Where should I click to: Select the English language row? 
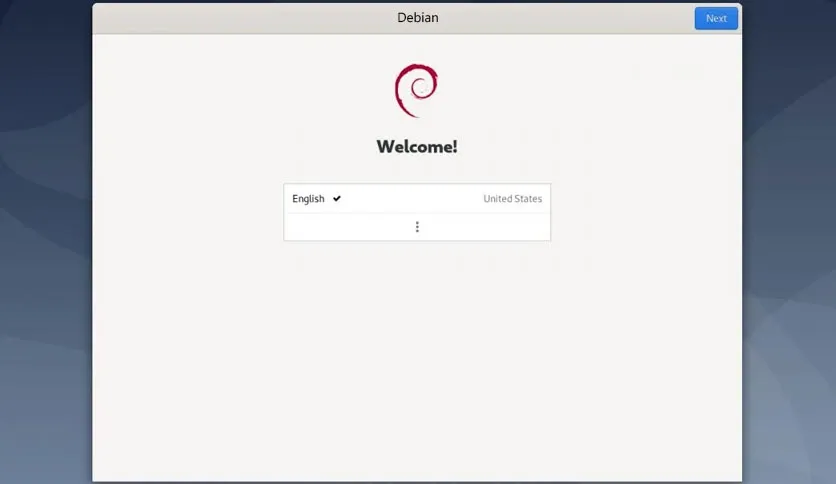click(x=417, y=198)
